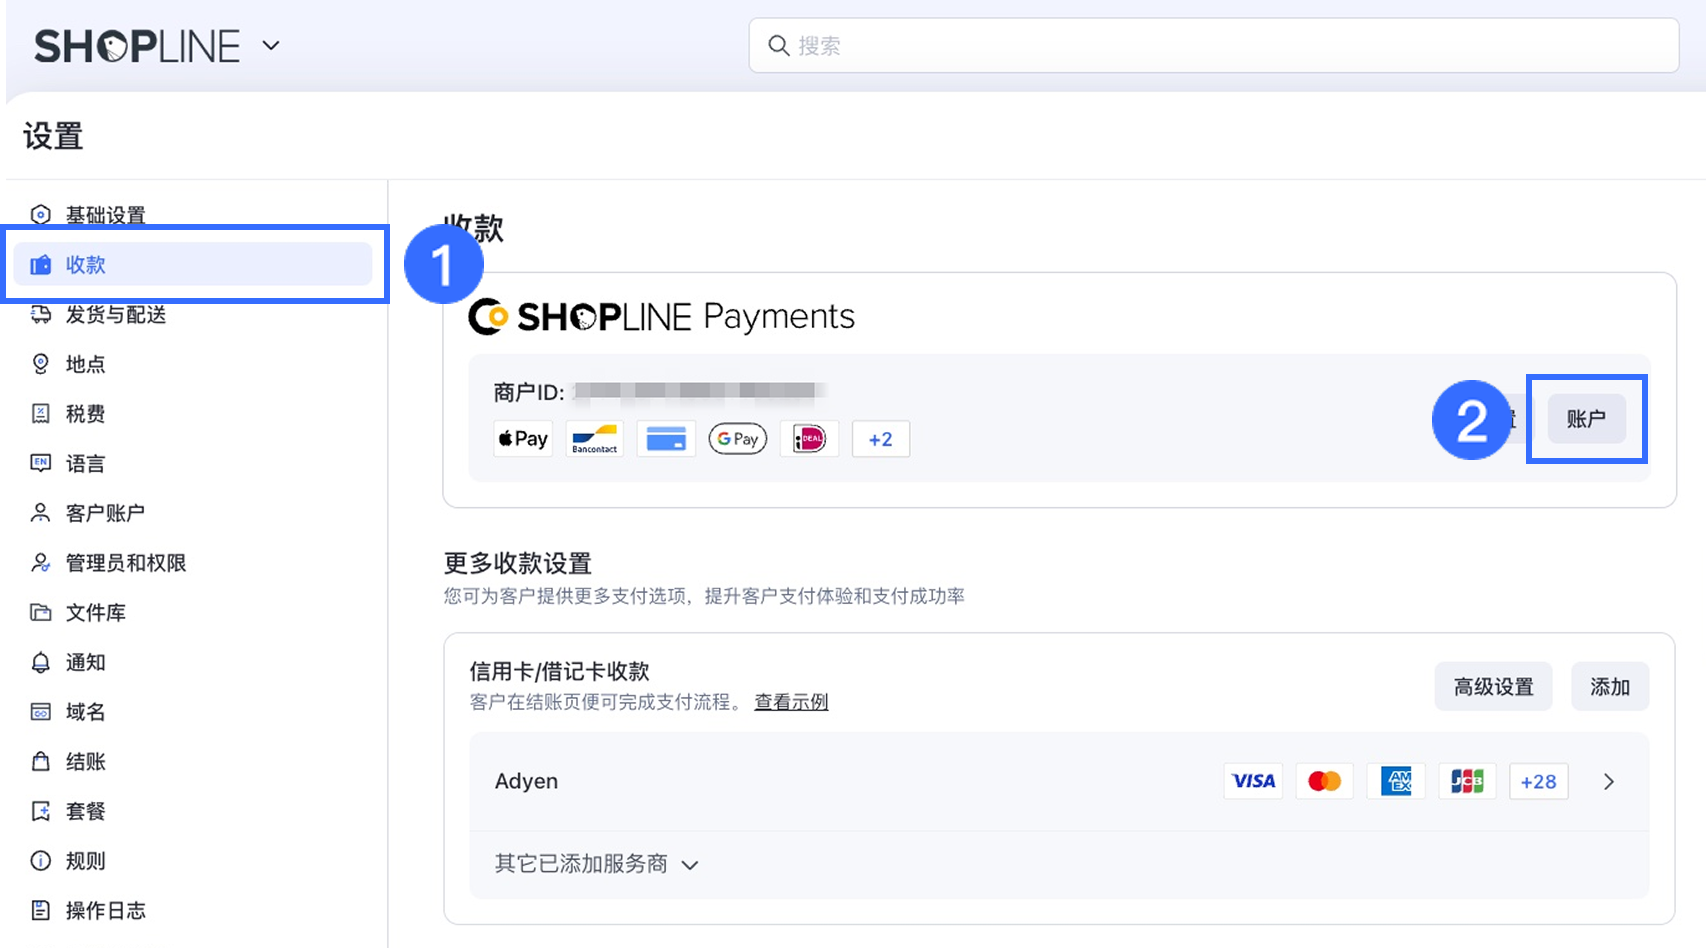The height and width of the screenshot is (948, 1706).
Task: Focus the 搜索 search field
Action: 1213,45
